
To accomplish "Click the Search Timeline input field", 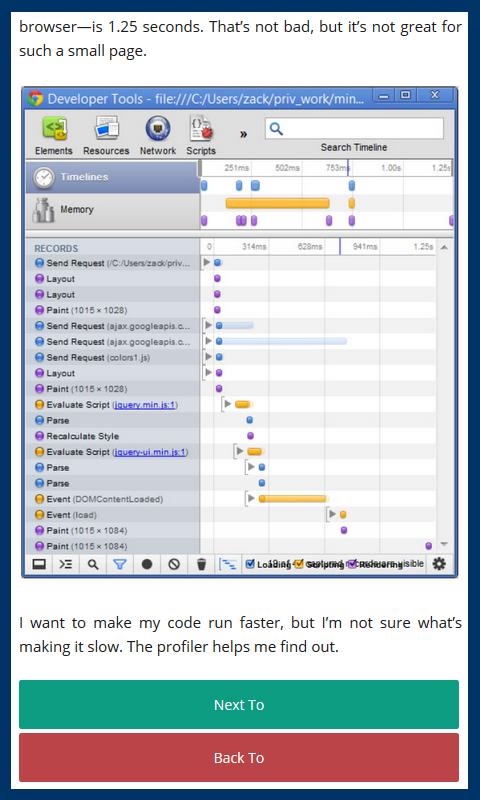I will click(354, 129).
